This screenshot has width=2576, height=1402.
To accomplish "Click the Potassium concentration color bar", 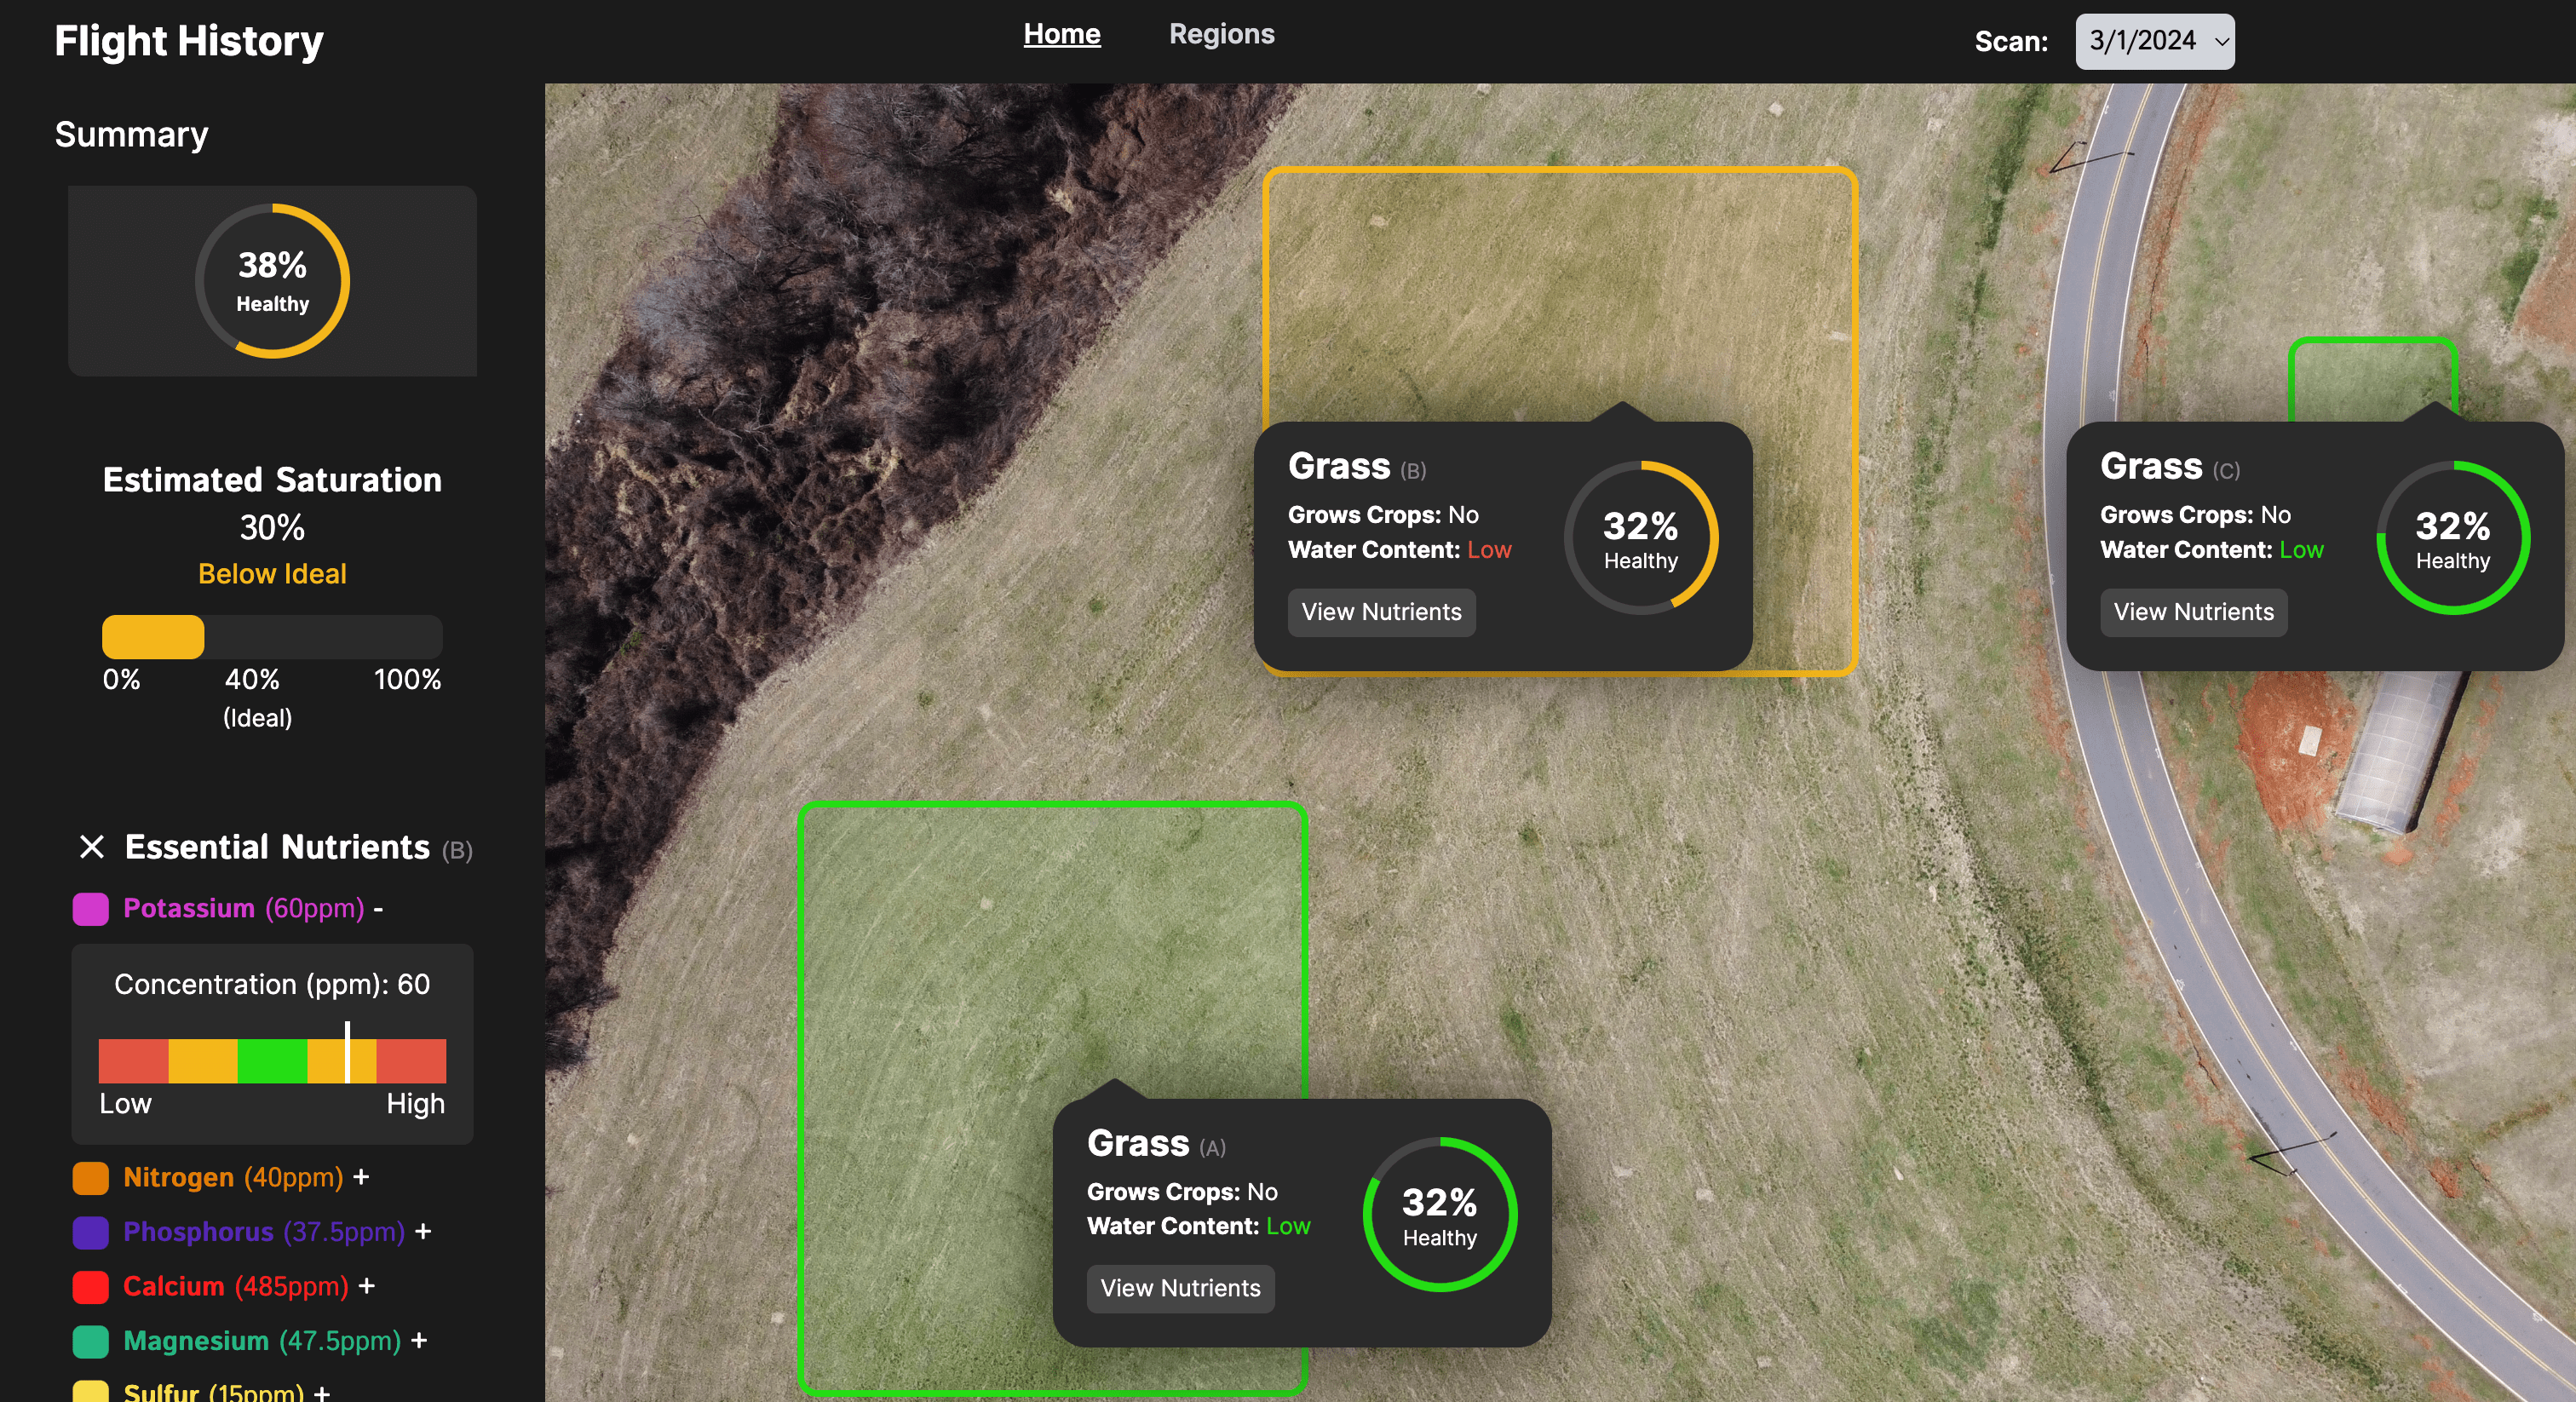I will [x=272, y=1061].
